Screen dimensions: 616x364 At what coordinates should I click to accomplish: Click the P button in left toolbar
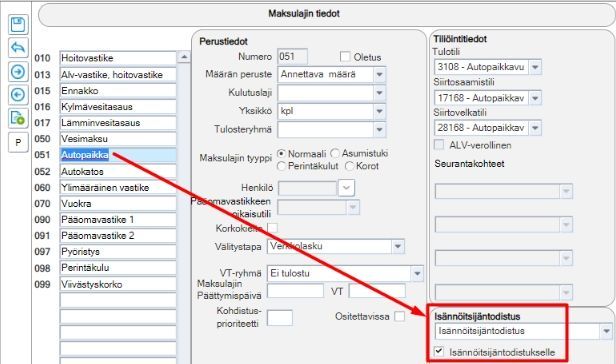coord(18,142)
